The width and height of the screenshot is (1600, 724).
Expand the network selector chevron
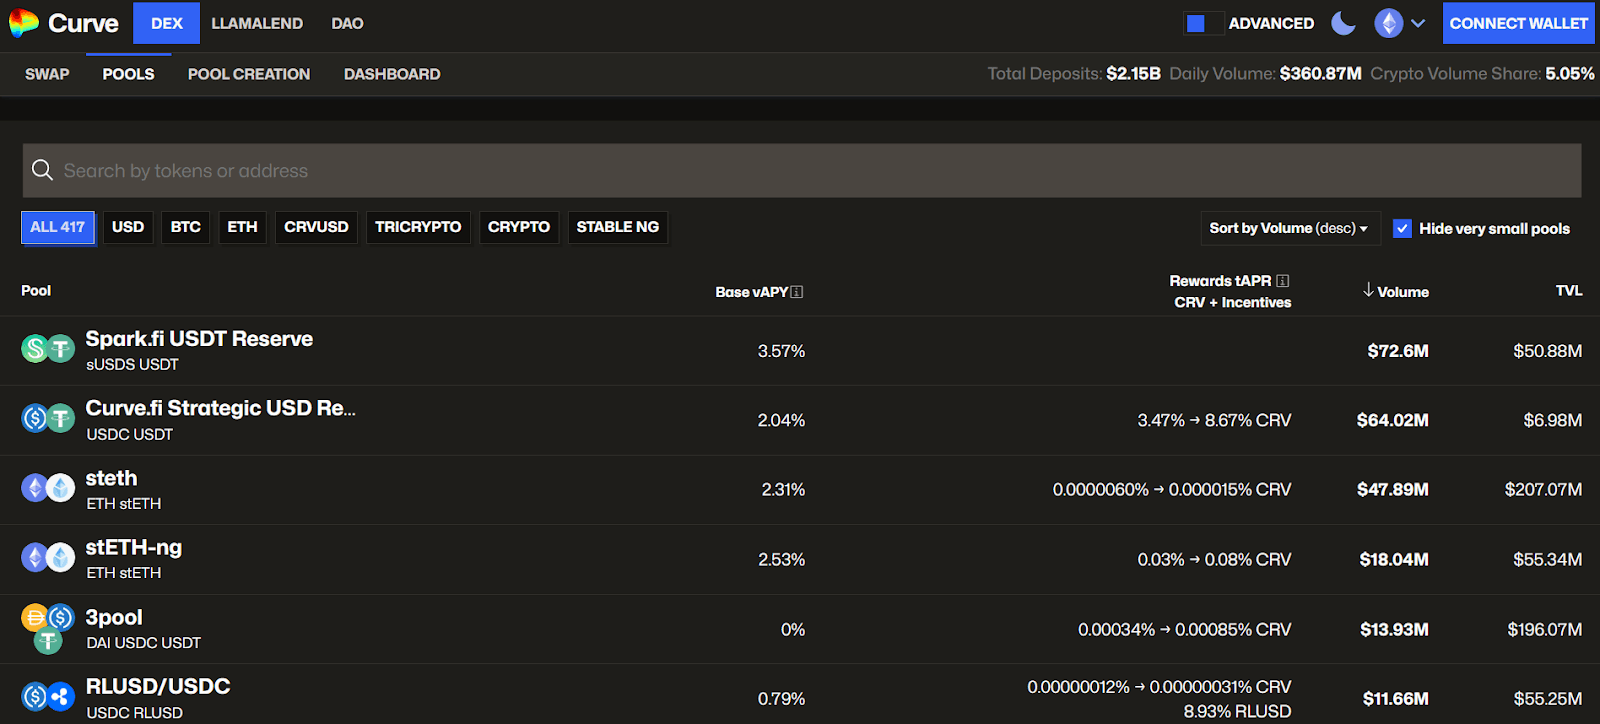pos(1418,23)
